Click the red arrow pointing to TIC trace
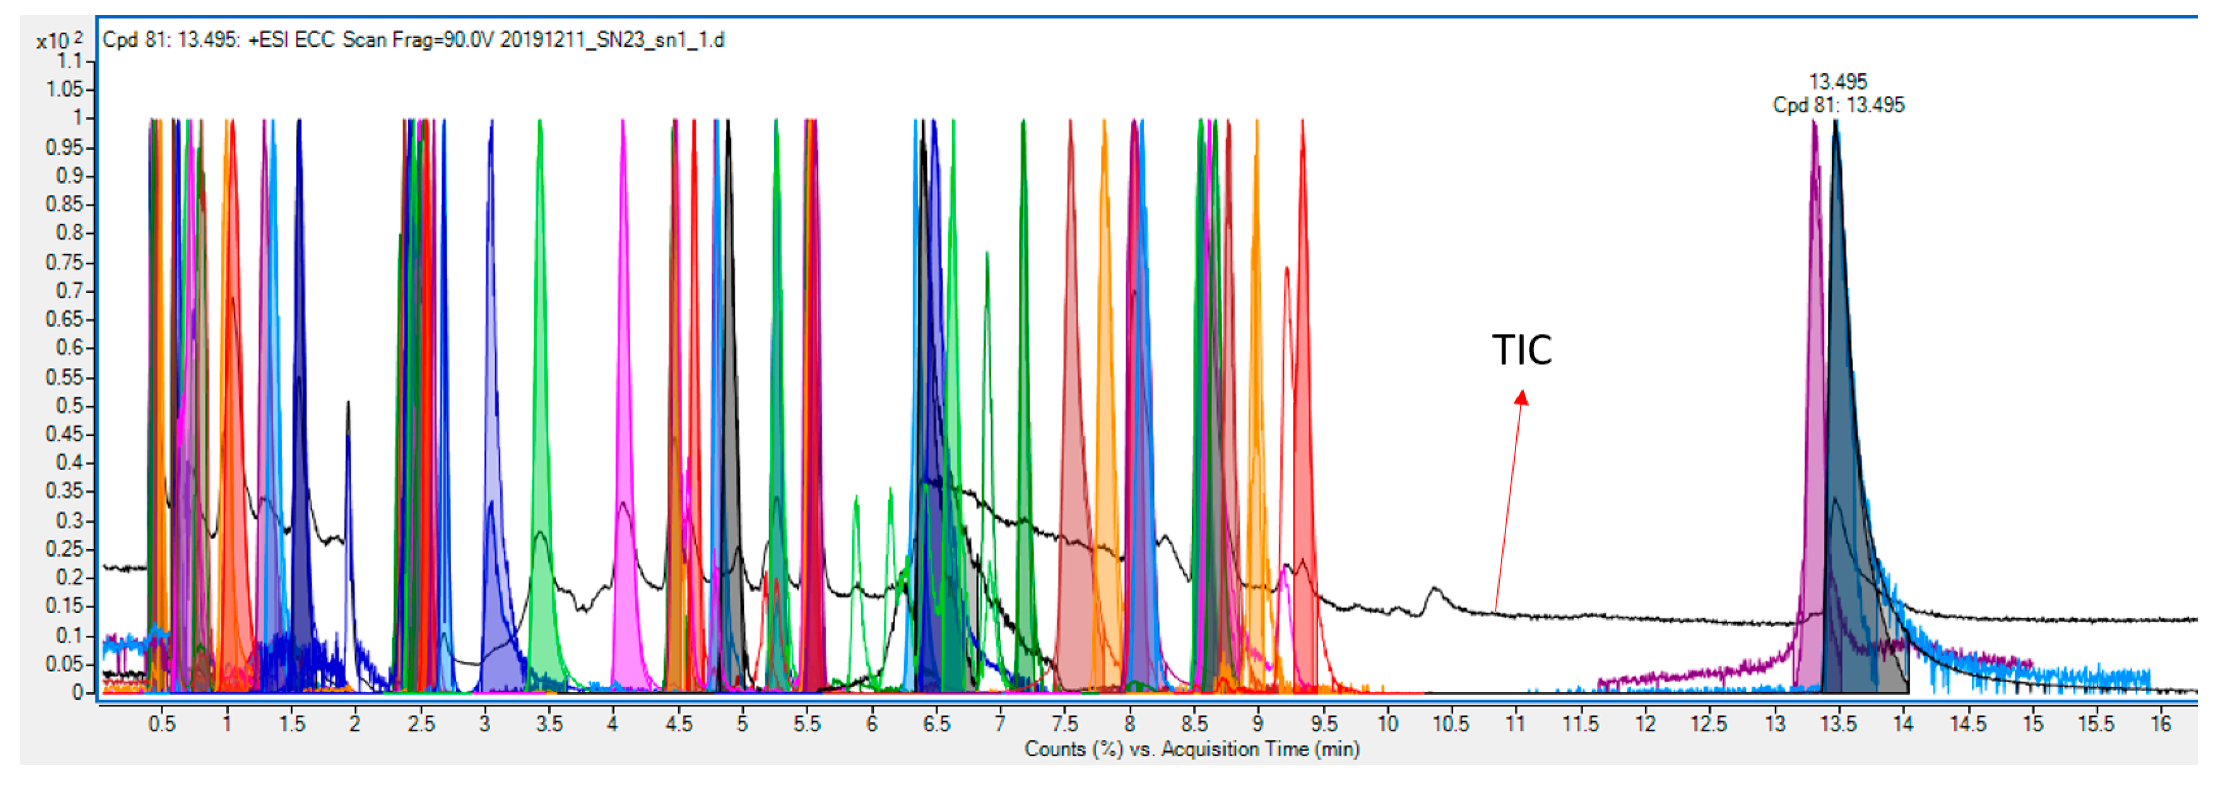Image resolution: width=2214 pixels, height=787 pixels. [x=1508, y=500]
